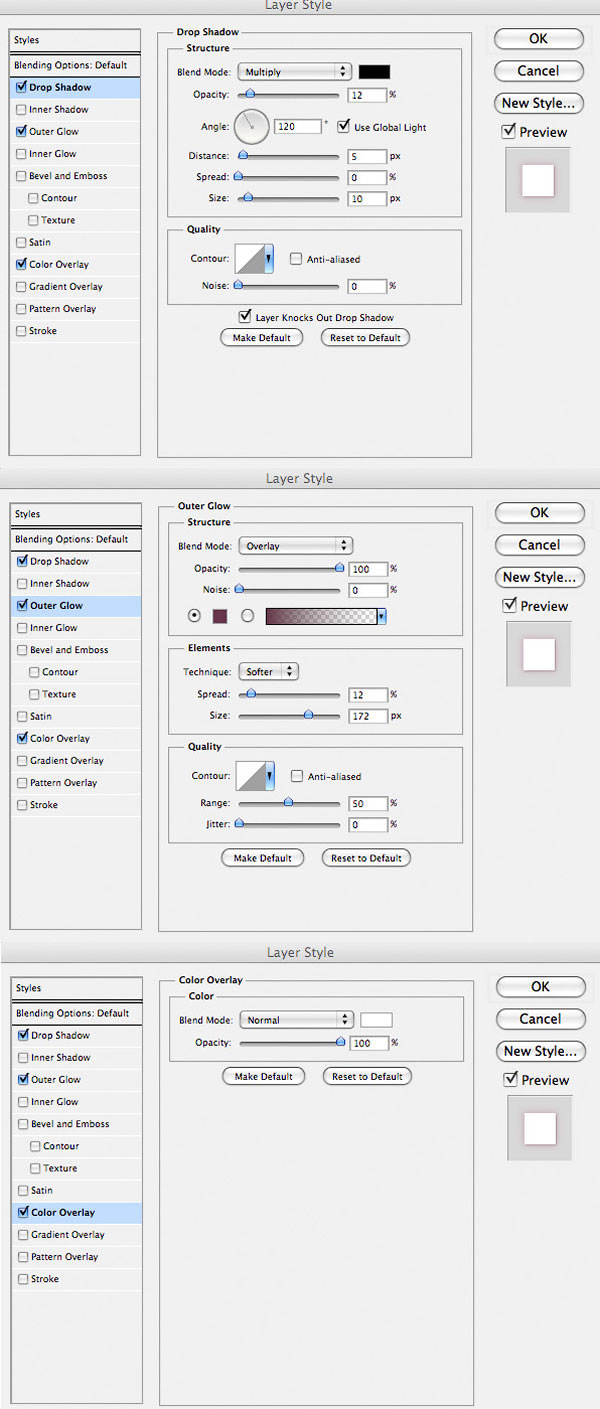
Task: Click Reset to Default under the Outer Glow settings
Action: pos(366,858)
